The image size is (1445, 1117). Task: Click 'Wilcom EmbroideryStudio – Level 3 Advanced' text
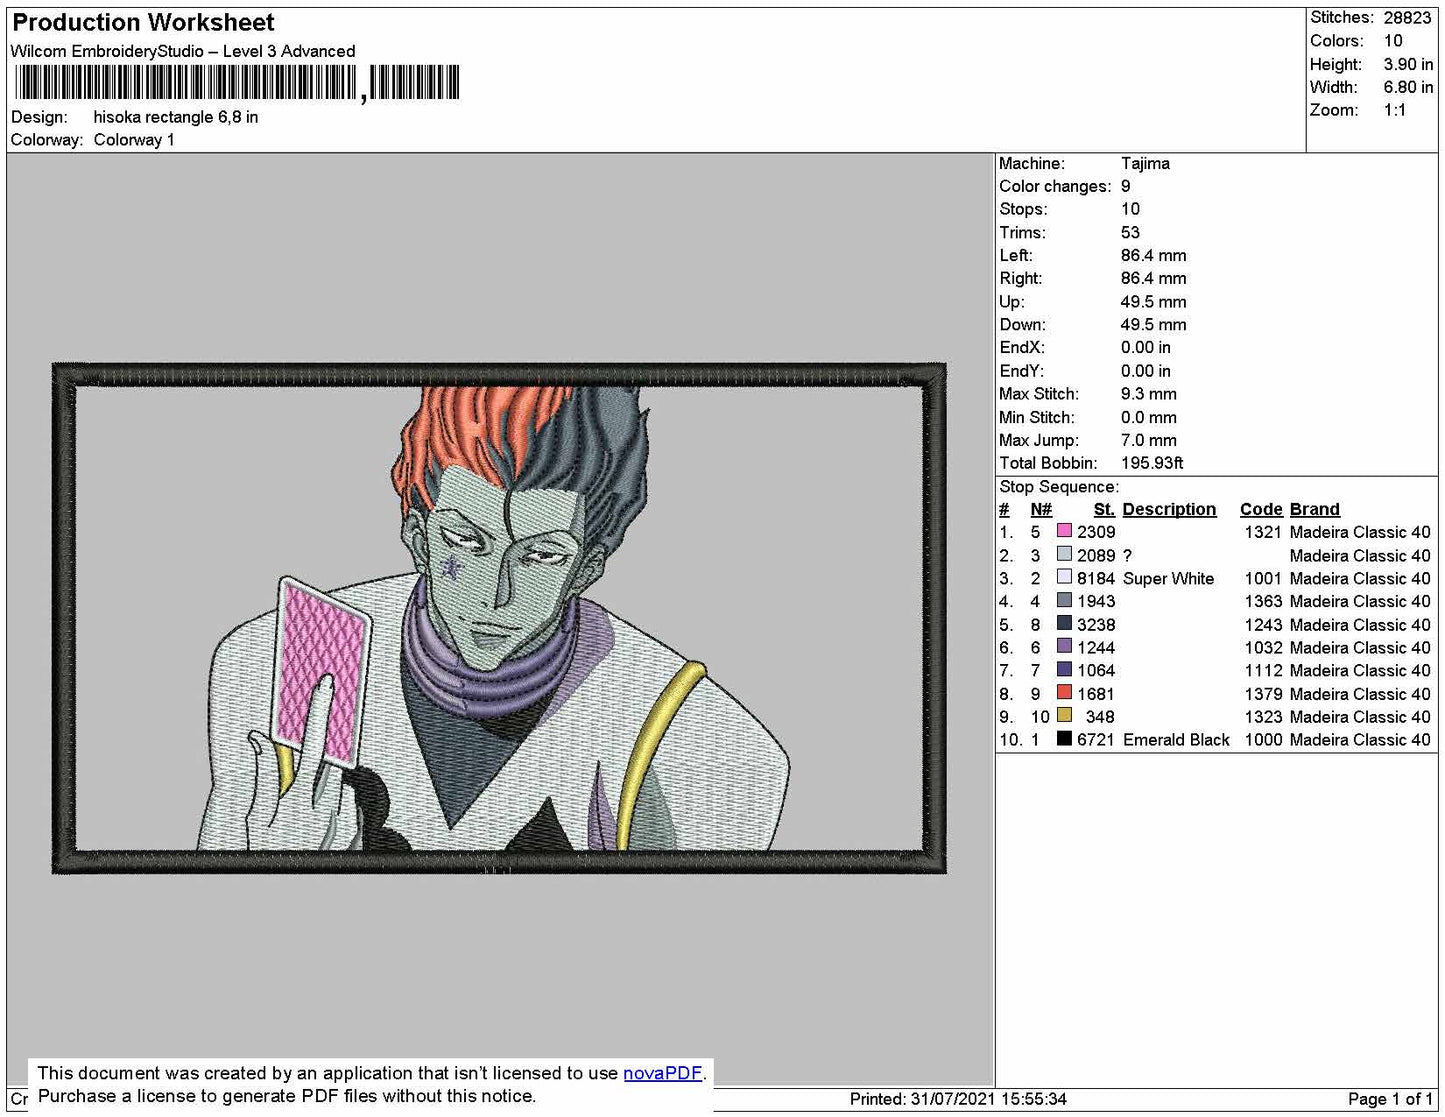click(183, 51)
